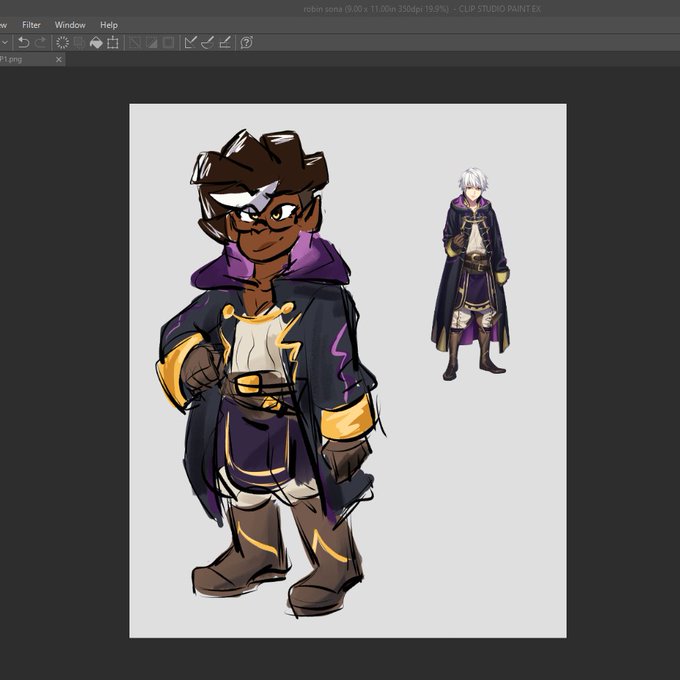Expand the toolbar dropdown chevron
680x680 pixels.
pos(5,43)
